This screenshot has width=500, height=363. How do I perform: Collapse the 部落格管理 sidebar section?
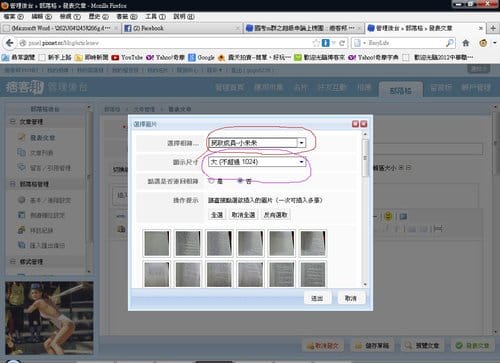[x=13, y=184]
